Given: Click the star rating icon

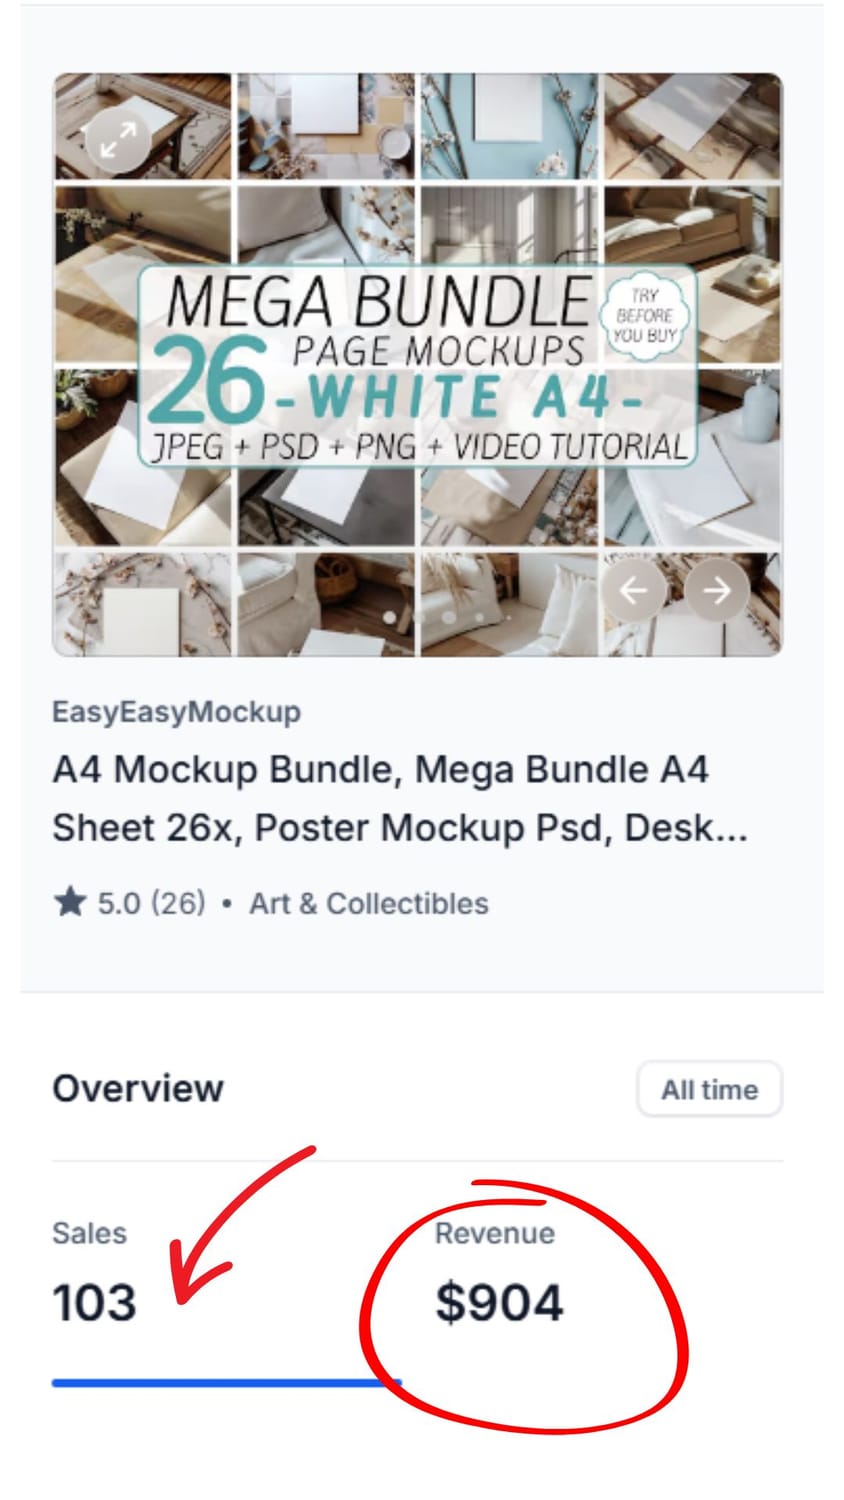Looking at the screenshot, I should tap(70, 903).
